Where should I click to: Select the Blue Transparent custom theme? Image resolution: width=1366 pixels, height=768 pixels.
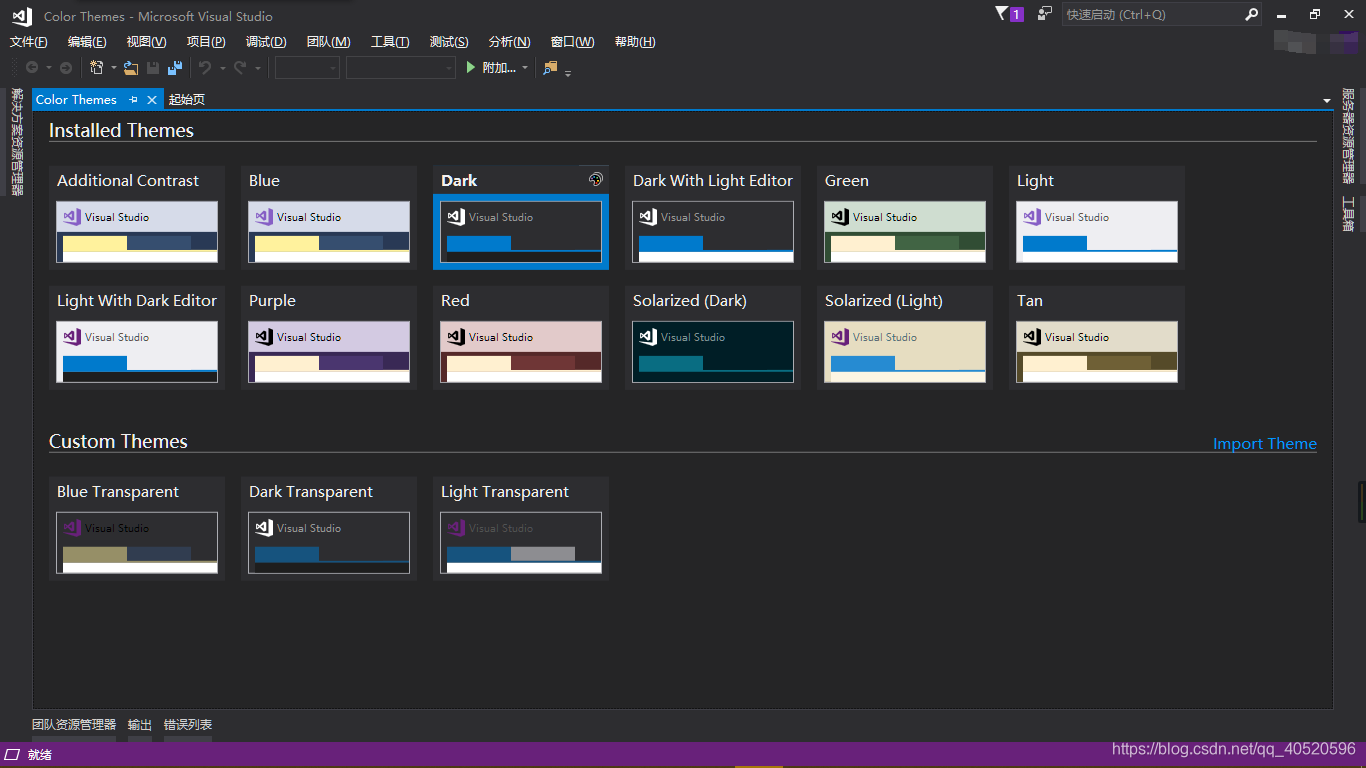pos(137,528)
